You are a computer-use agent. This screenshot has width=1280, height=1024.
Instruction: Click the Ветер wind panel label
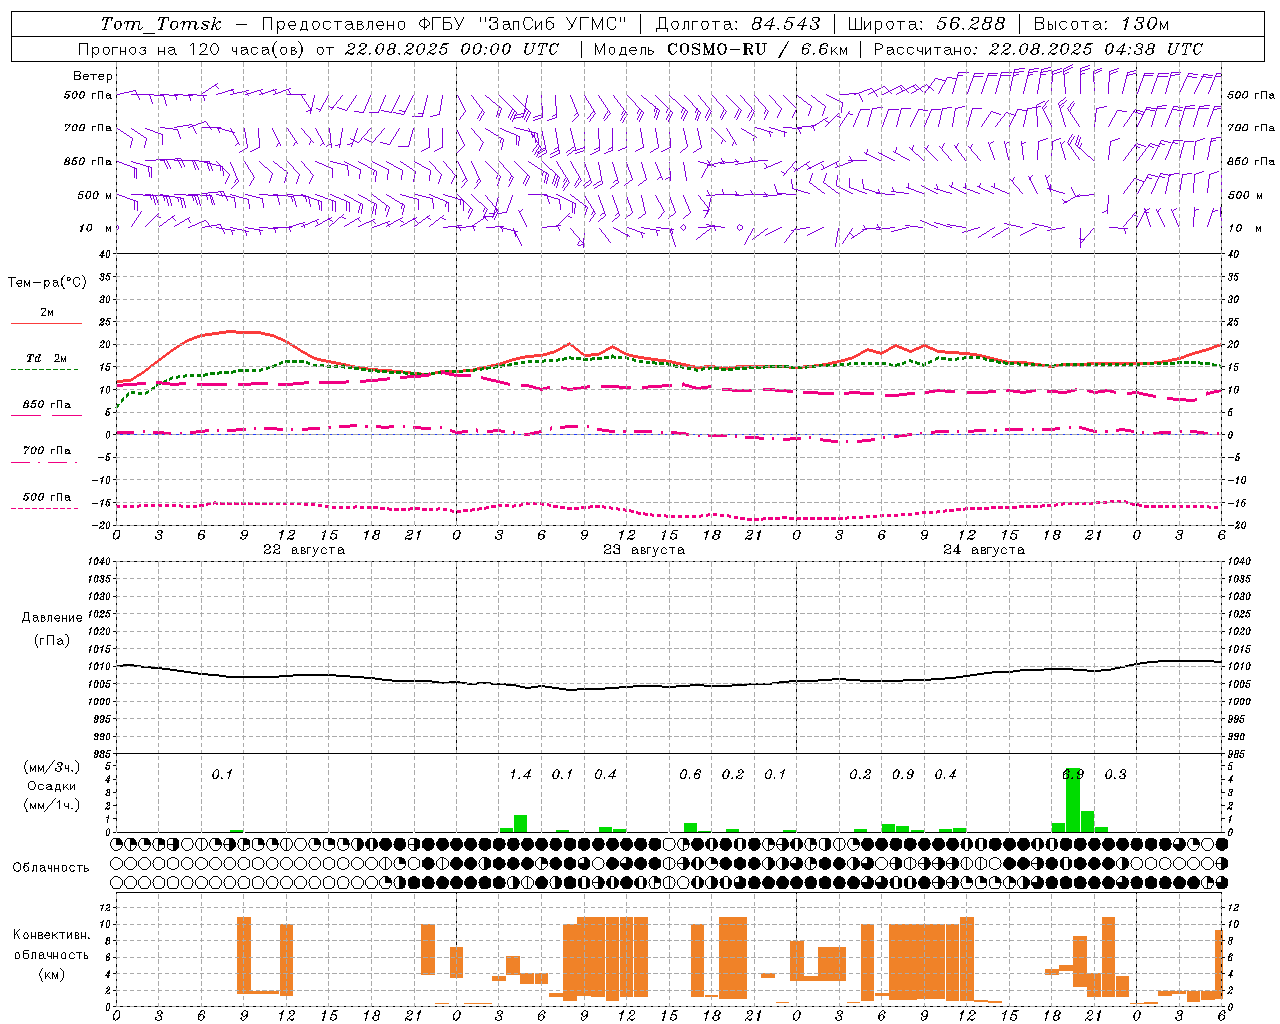(x=93, y=76)
